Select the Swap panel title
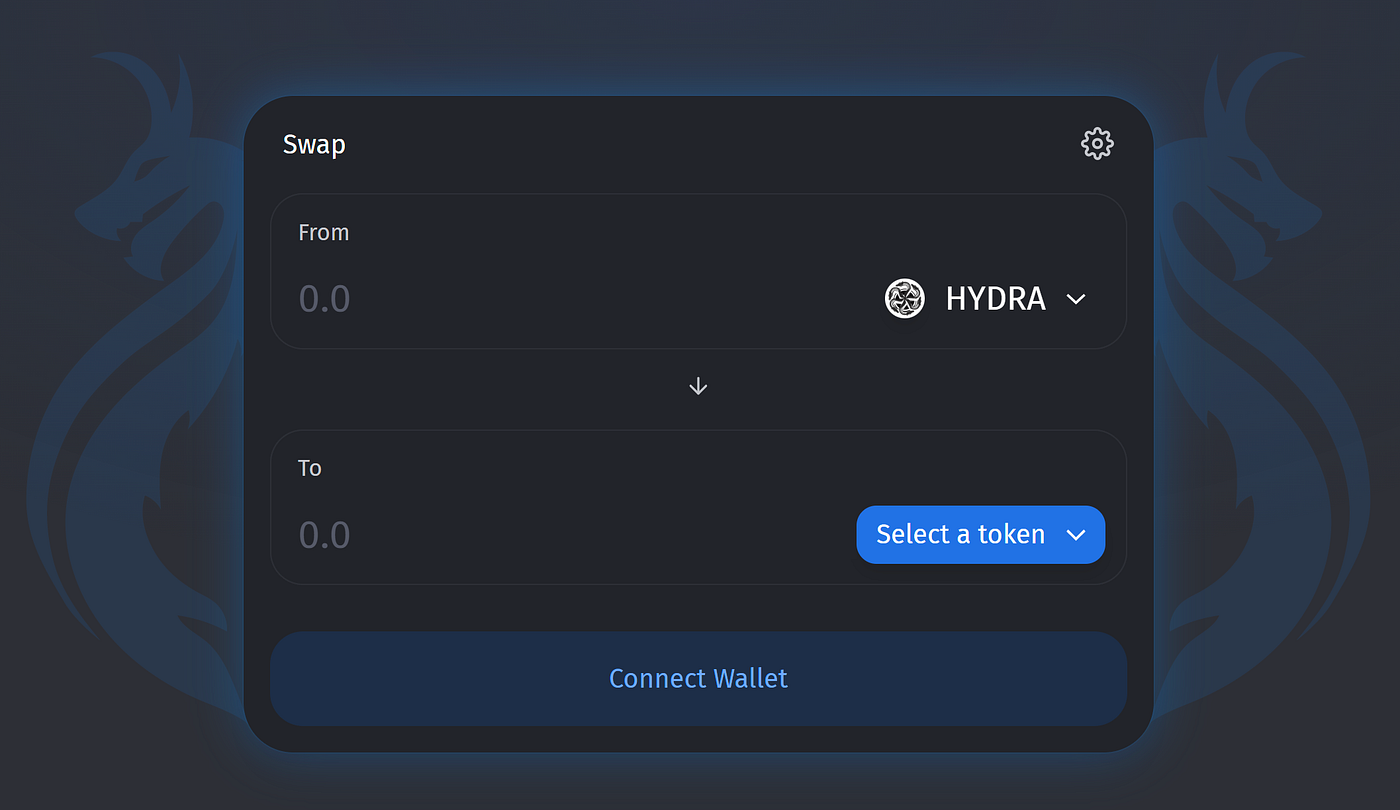The height and width of the screenshot is (810, 1400). click(313, 143)
